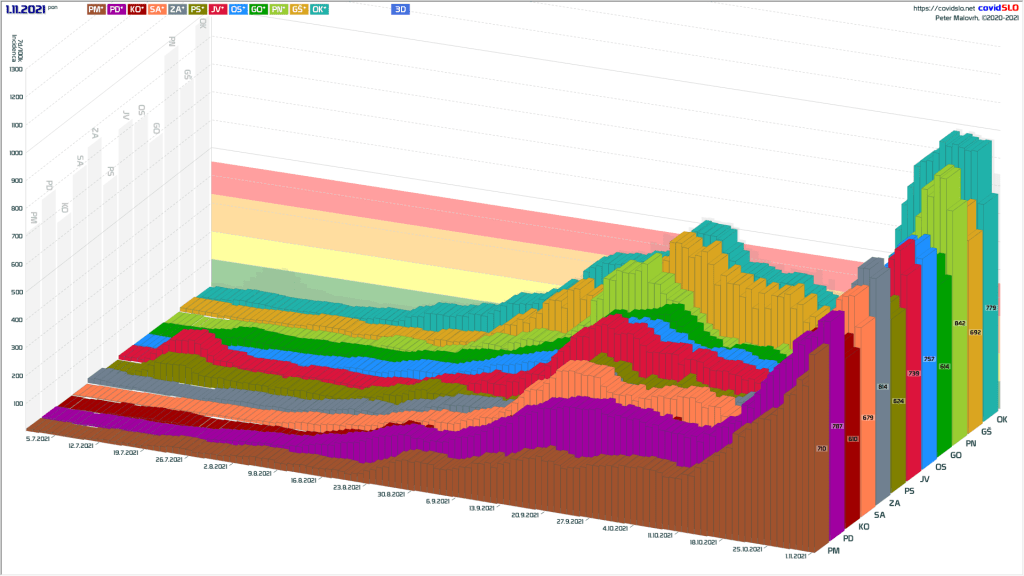The height and width of the screenshot is (576, 1024).
Task: Click the covidSLO logo text
Action: point(997,7)
